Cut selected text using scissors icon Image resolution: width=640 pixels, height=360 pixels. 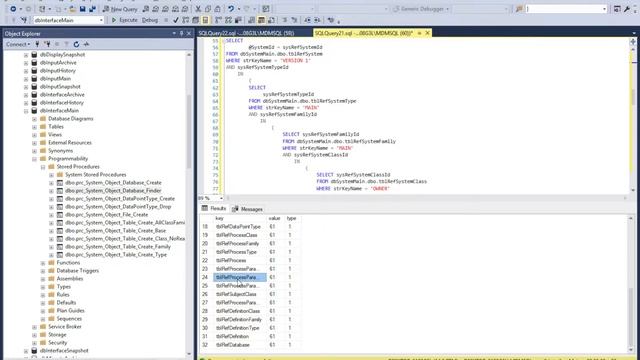(x=198, y=9)
